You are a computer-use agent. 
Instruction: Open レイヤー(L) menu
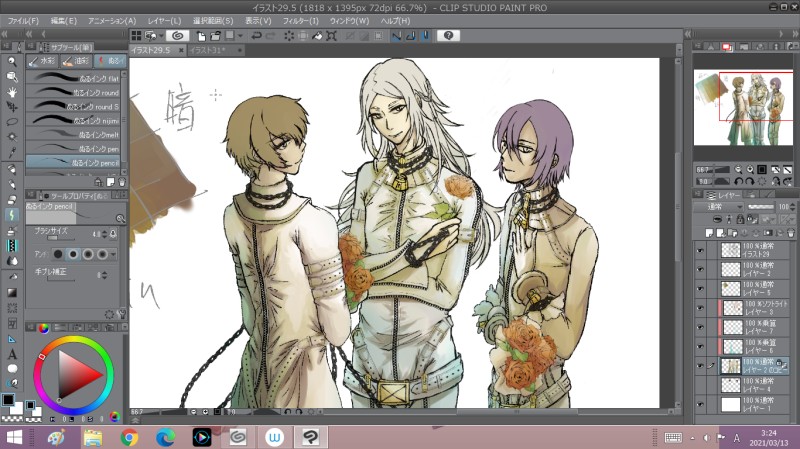[164, 21]
